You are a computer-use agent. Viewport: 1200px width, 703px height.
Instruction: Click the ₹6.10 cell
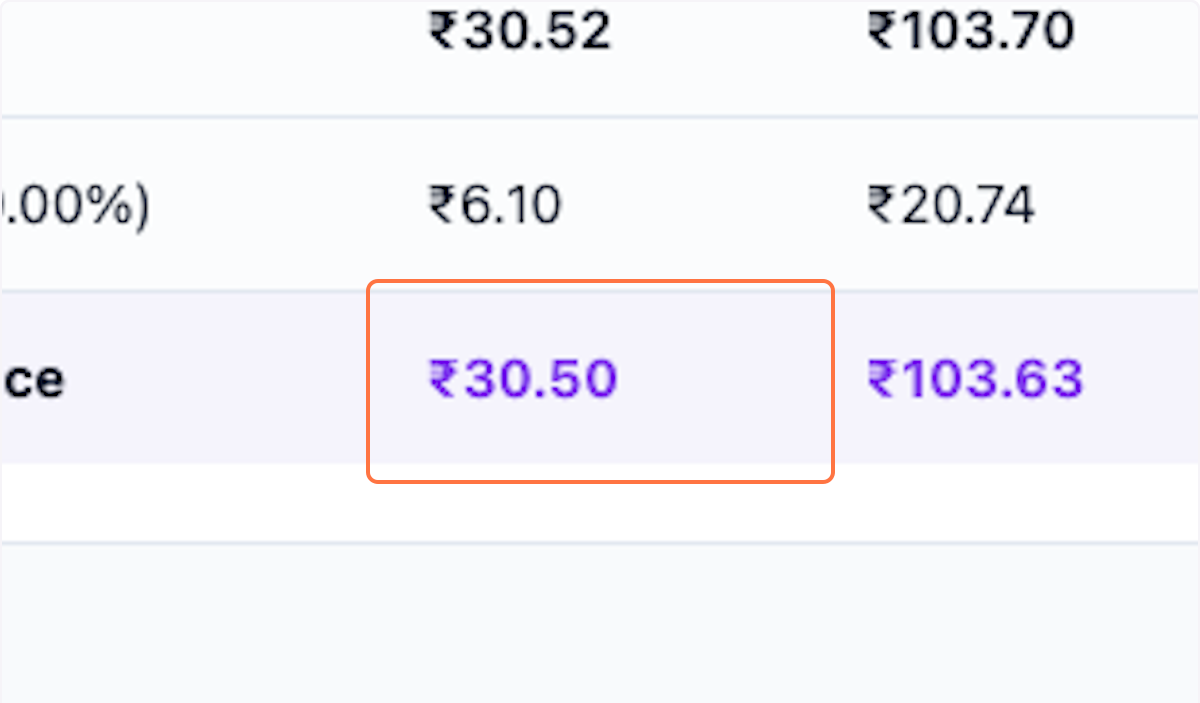495,206
